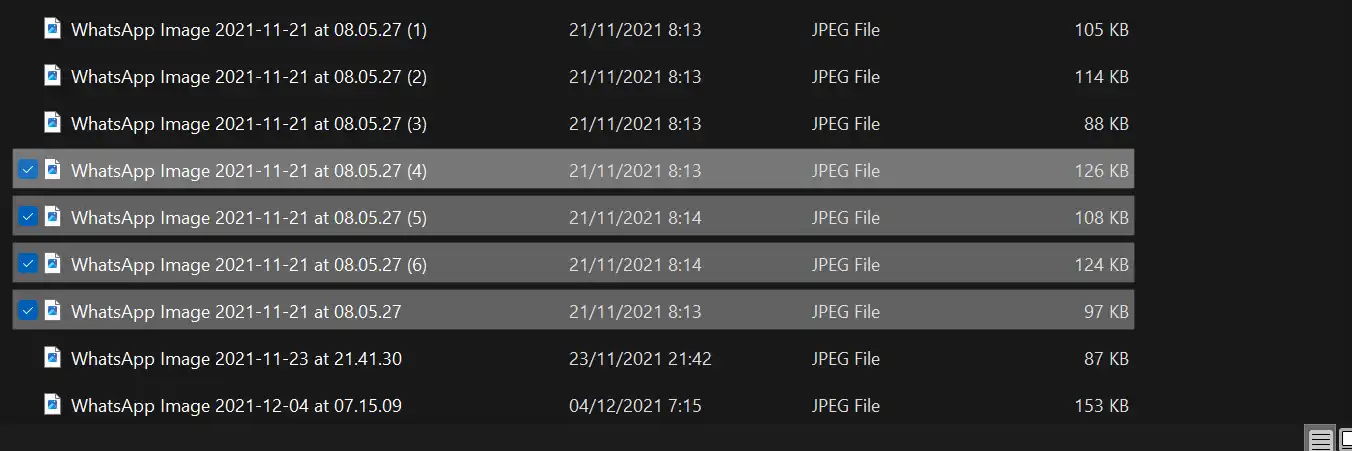Click the 126 KB size in selected row
Viewport: 1352px width, 451px height.
[x=1102, y=171]
